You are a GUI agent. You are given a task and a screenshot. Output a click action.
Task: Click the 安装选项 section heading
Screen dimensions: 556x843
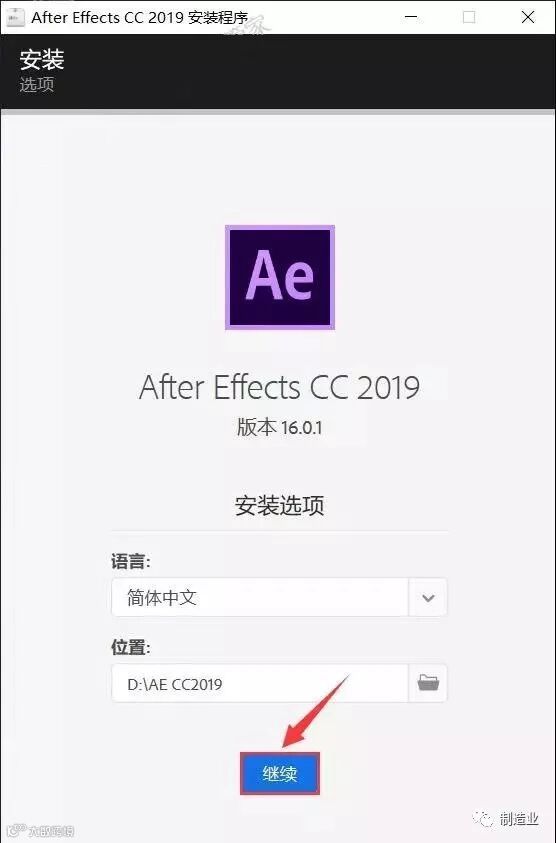[x=280, y=505]
